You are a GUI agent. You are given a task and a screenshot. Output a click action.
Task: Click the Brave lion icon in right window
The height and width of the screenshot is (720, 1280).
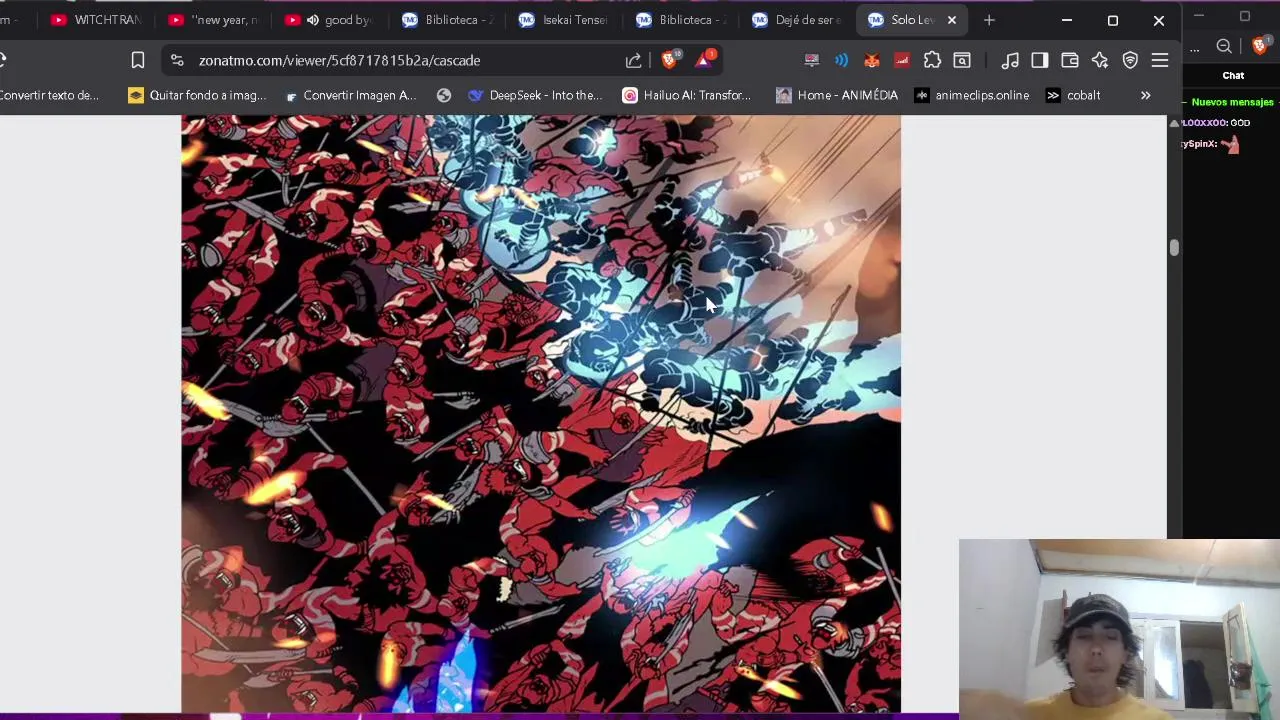pyautogui.click(x=1260, y=46)
